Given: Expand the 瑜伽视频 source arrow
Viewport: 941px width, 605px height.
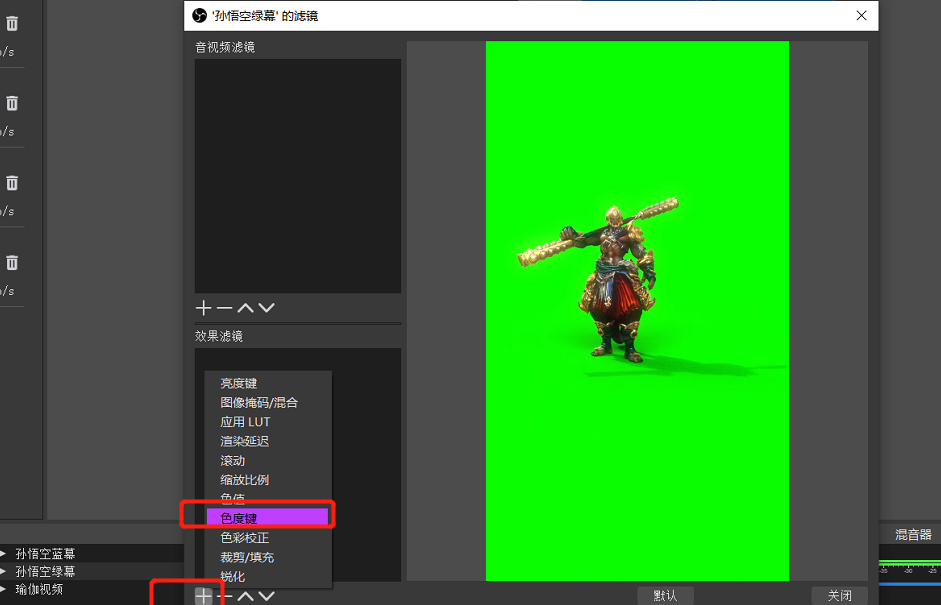Looking at the screenshot, I should pyautogui.click(x=4, y=589).
